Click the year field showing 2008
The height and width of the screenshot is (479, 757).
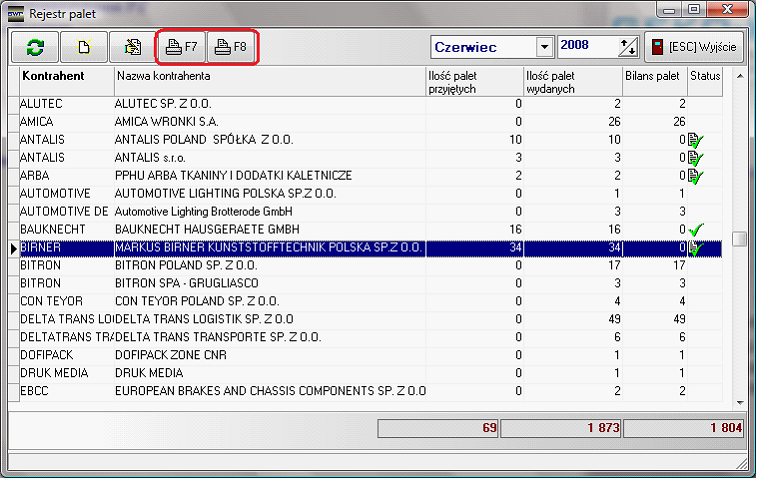pyautogui.click(x=587, y=47)
